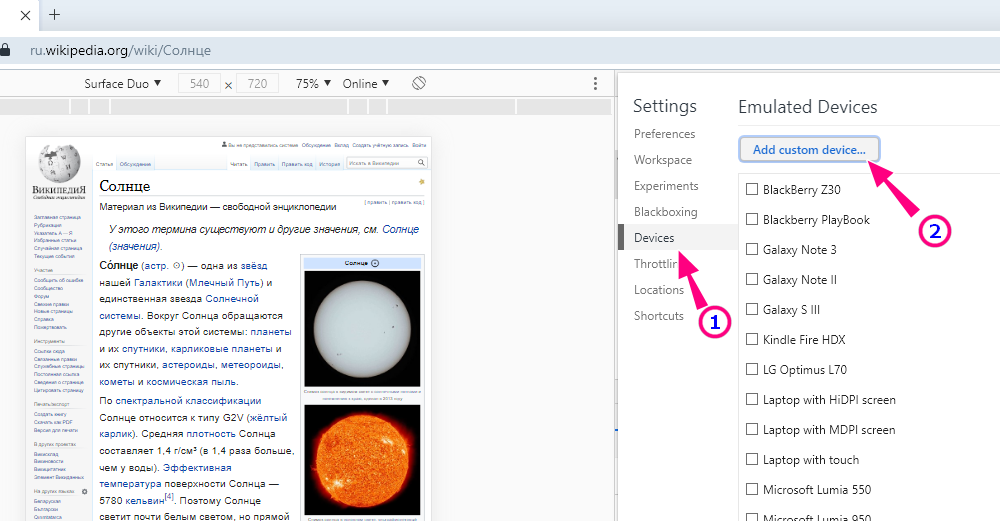This screenshot has width=1000, height=521.
Task: Enable the Microsoft Lumia 550 checkbox
Action: [x=752, y=489]
